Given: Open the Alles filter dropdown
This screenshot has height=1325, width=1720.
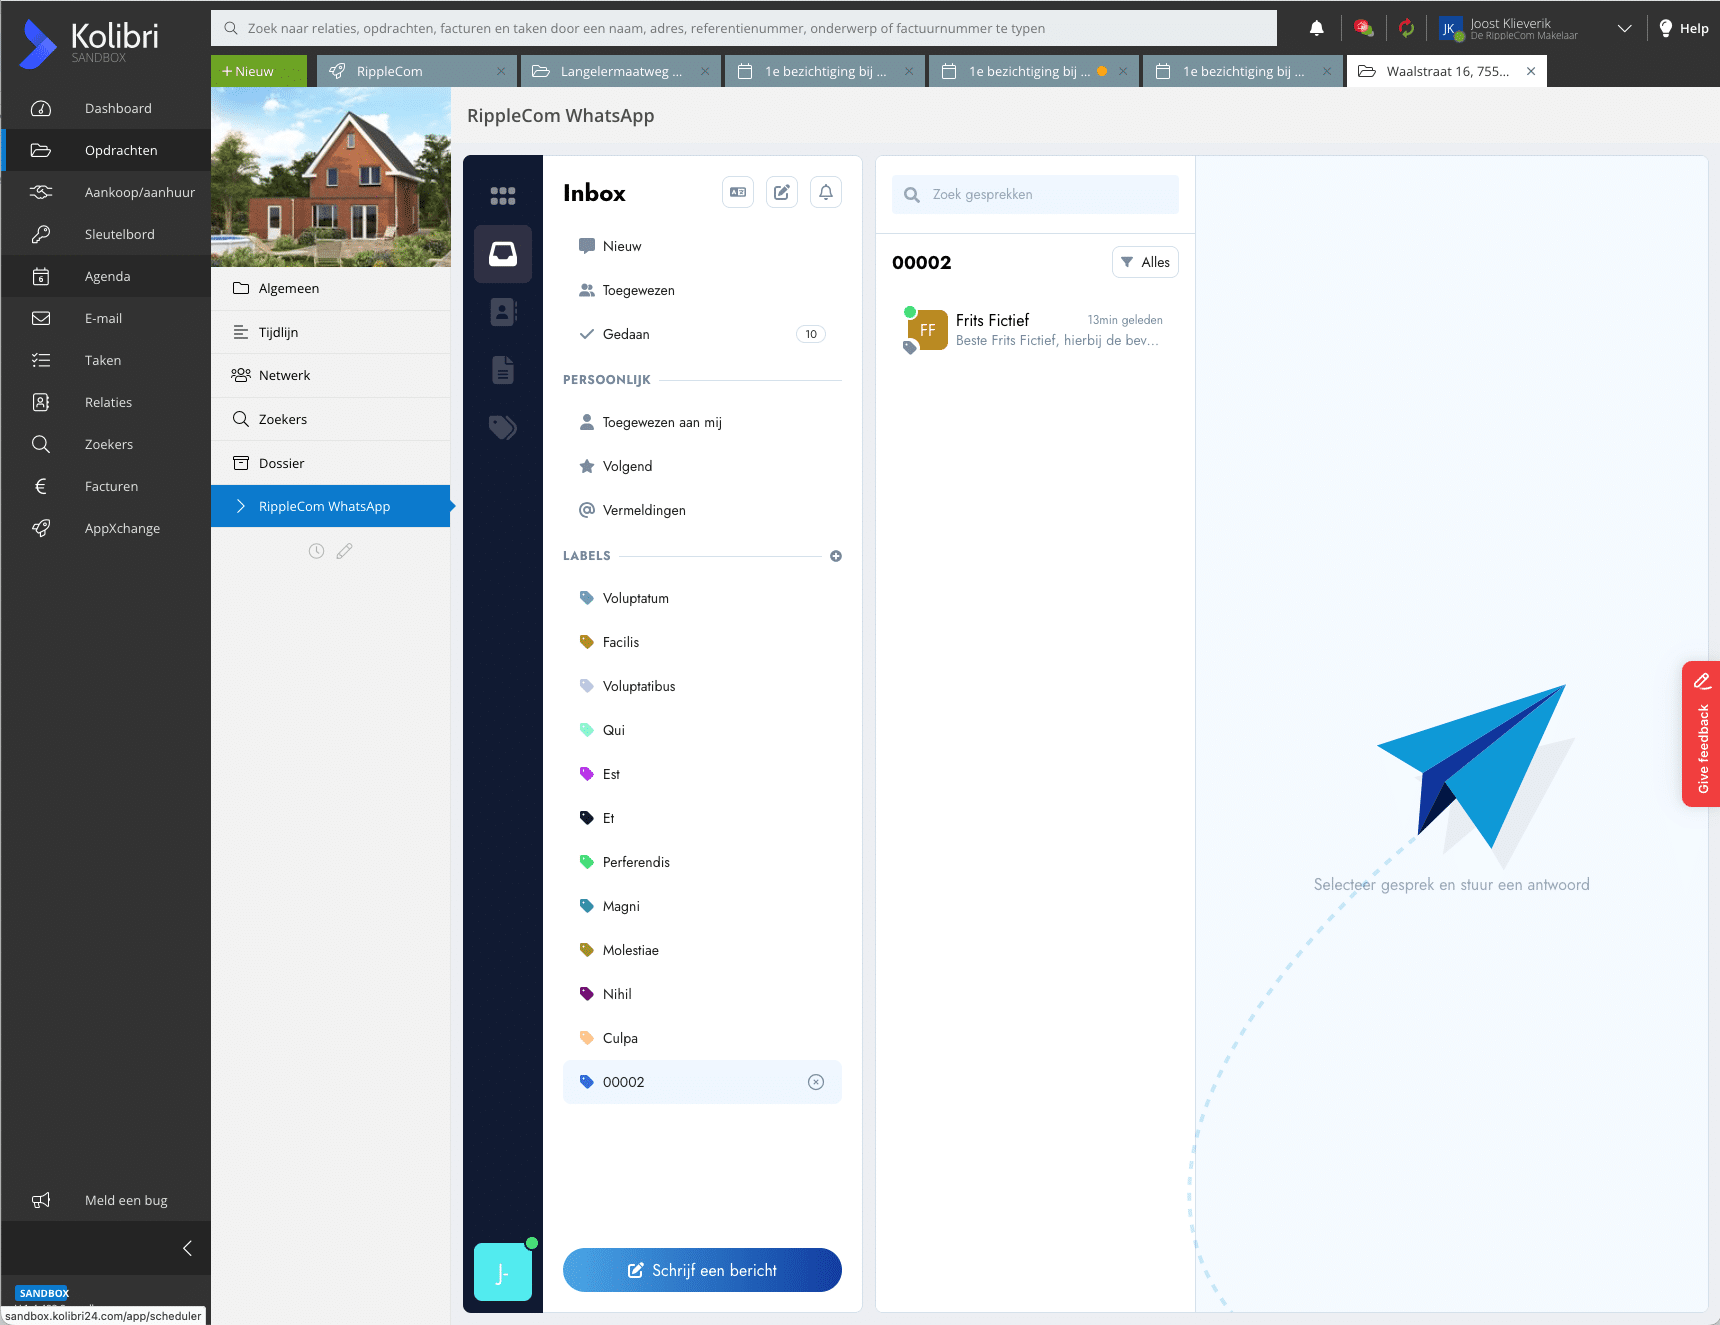Looking at the screenshot, I should pyautogui.click(x=1145, y=262).
